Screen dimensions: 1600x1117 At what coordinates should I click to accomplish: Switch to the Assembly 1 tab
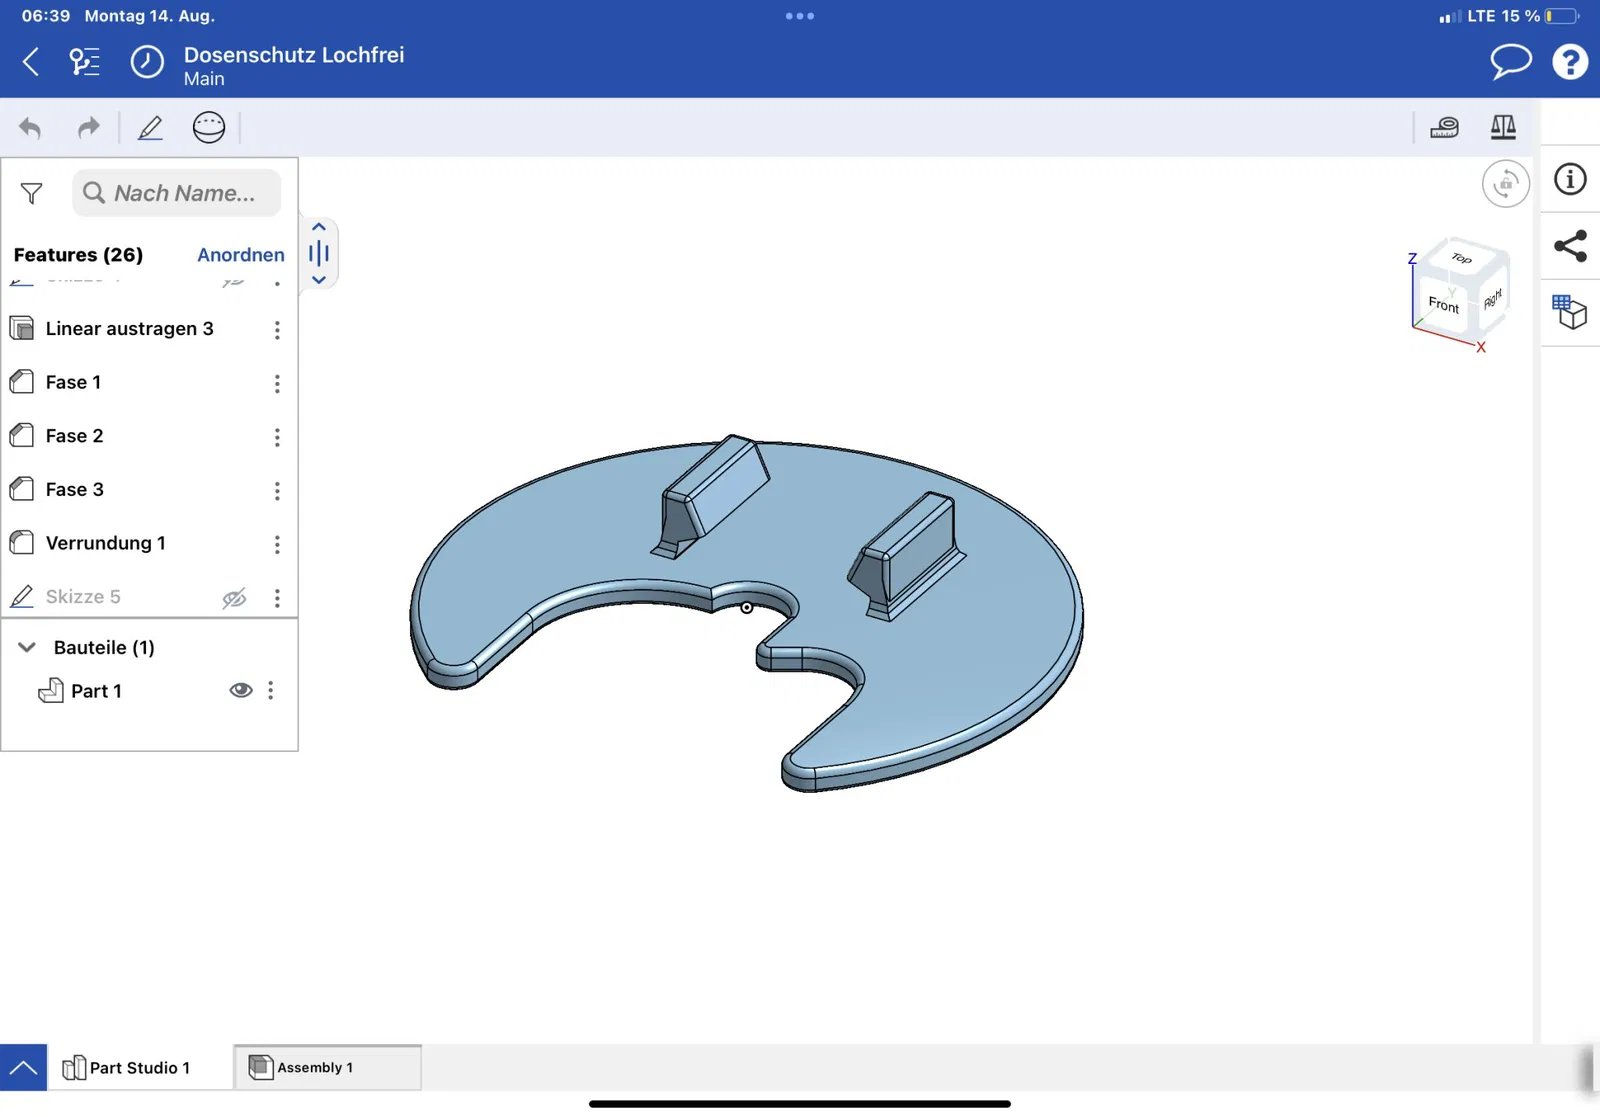coord(327,1068)
